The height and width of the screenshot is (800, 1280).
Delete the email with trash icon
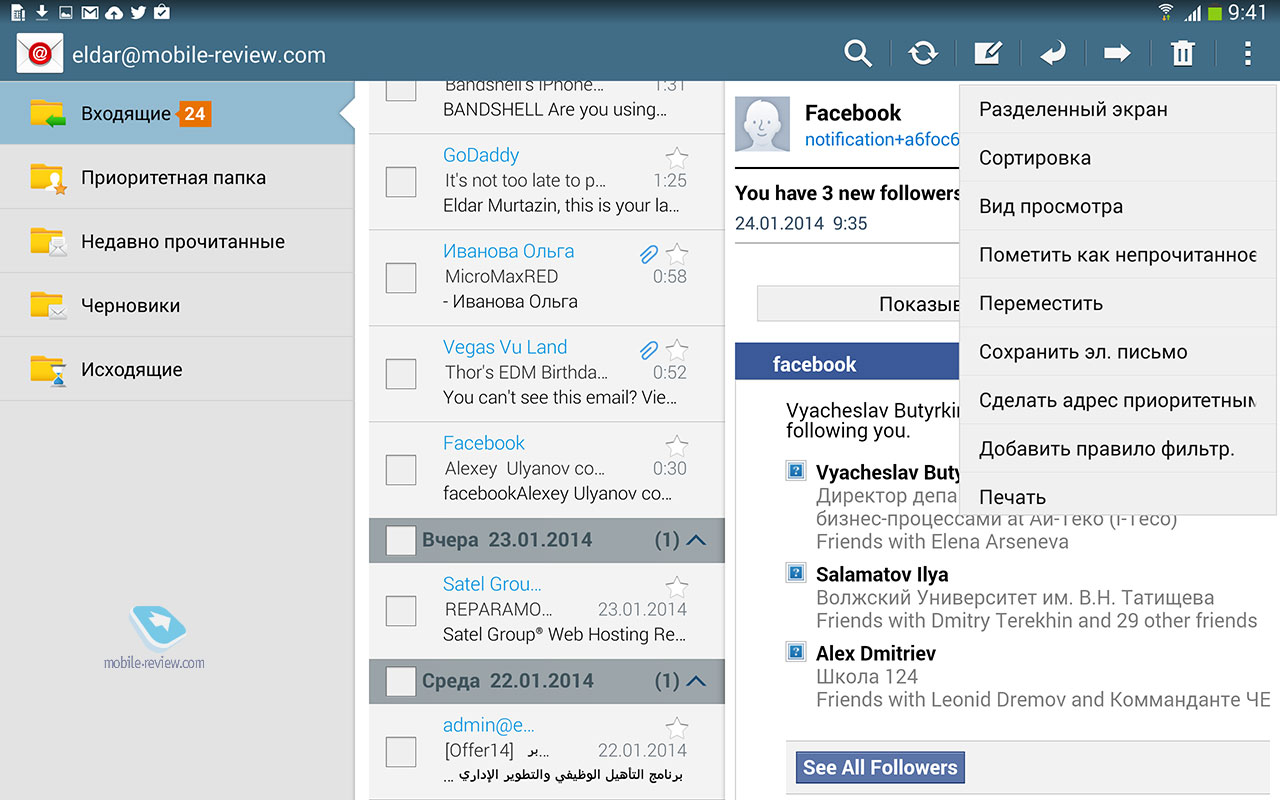coord(1183,53)
